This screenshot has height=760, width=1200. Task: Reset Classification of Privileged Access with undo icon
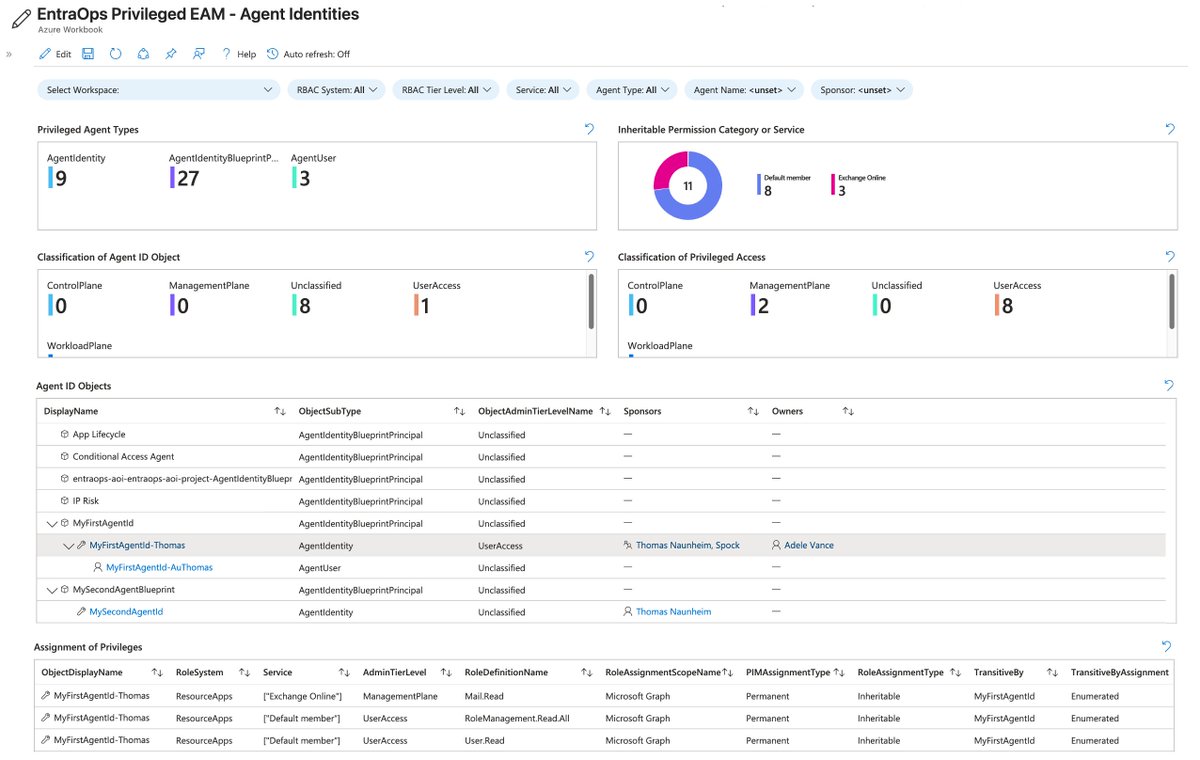1170,257
